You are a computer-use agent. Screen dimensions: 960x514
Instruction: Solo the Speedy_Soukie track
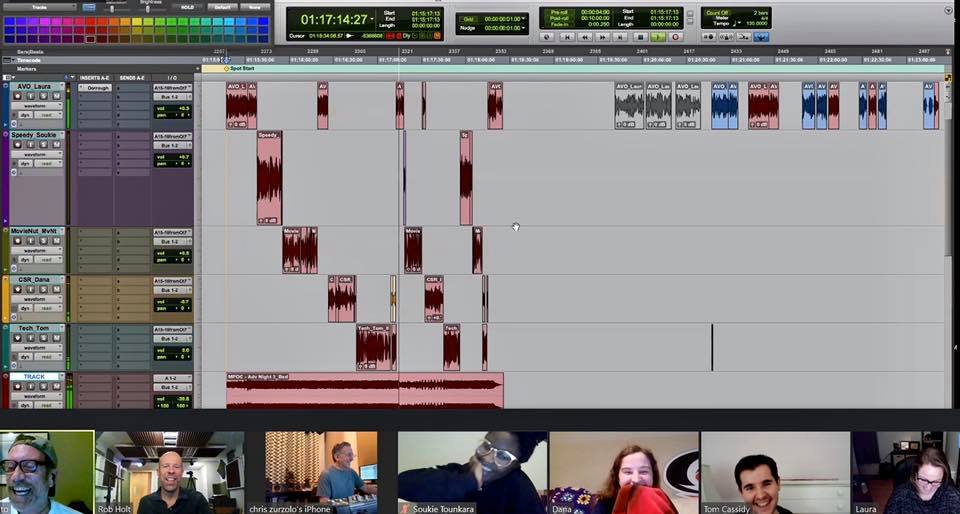pyautogui.click(x=43, y=144)
